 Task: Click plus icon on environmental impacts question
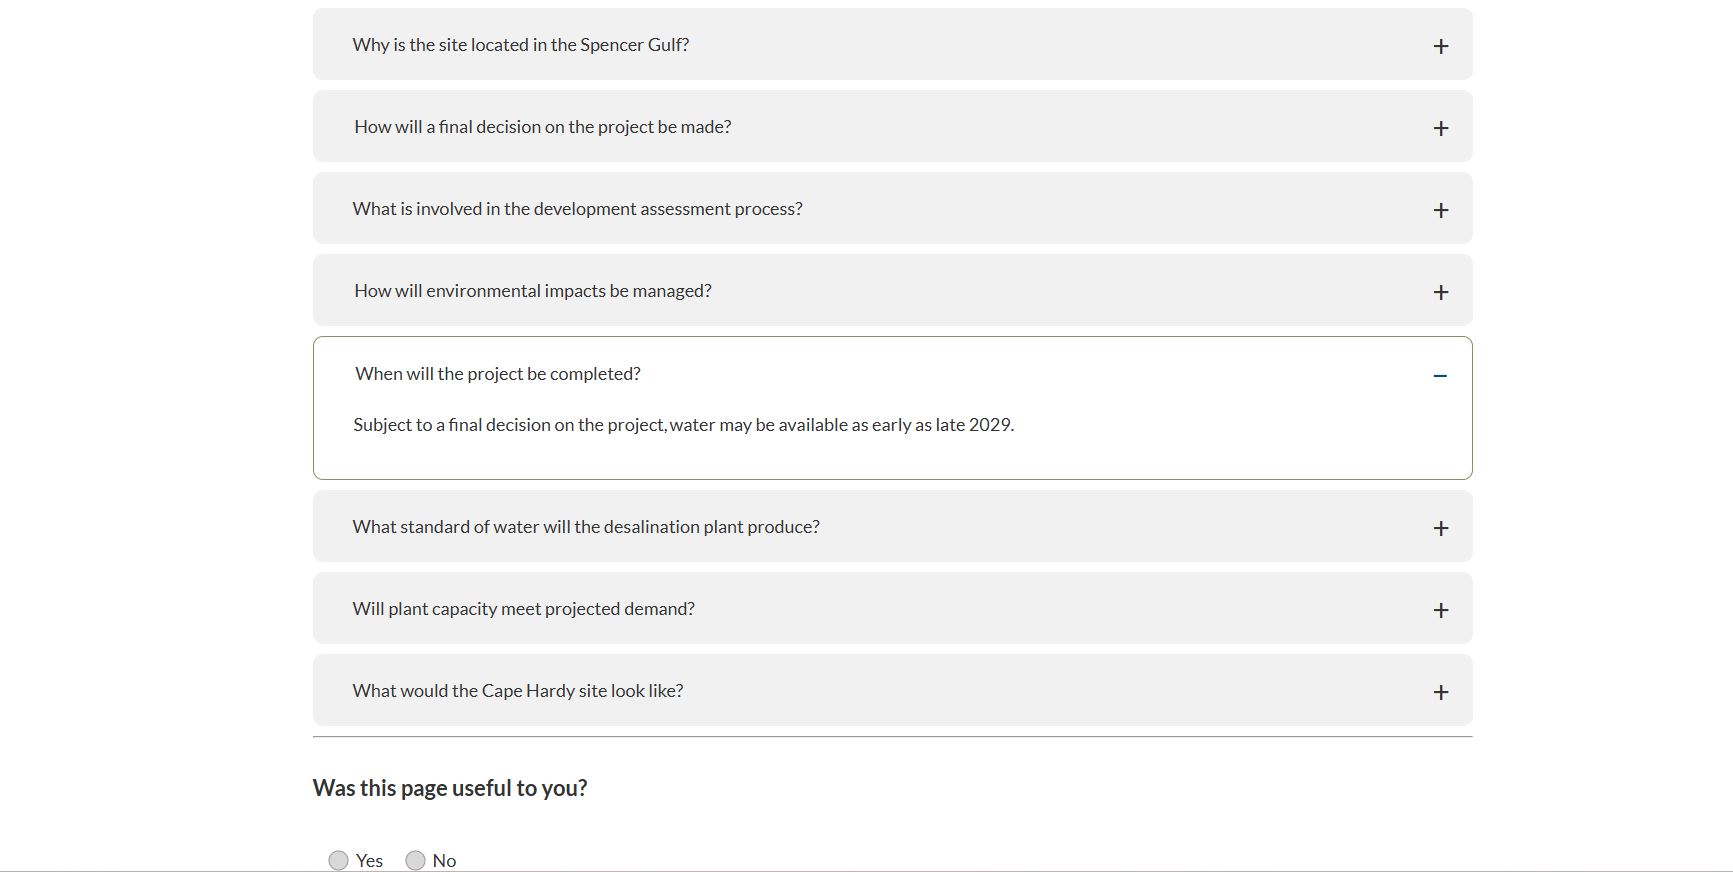[1441, 291]
